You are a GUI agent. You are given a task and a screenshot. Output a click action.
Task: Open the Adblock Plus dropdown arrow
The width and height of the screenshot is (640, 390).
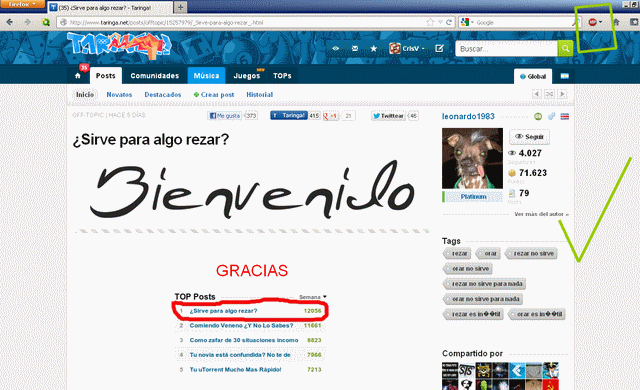[x=600, y=22]
